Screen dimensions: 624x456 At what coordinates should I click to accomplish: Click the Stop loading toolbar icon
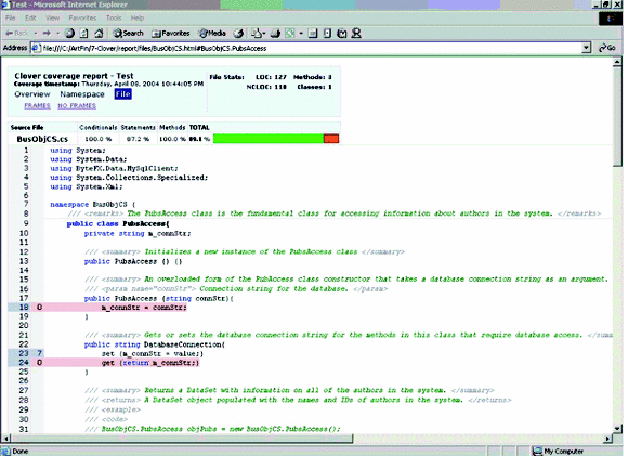[71, 33]
